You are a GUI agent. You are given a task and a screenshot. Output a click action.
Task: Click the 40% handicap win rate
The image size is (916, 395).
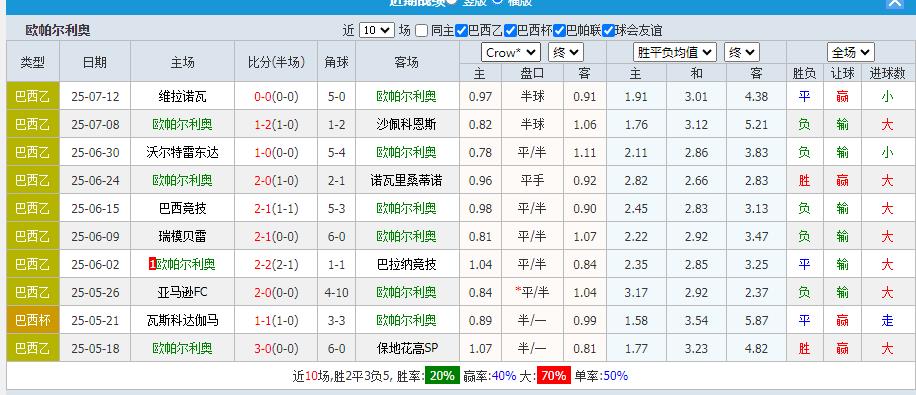[504, 376]
